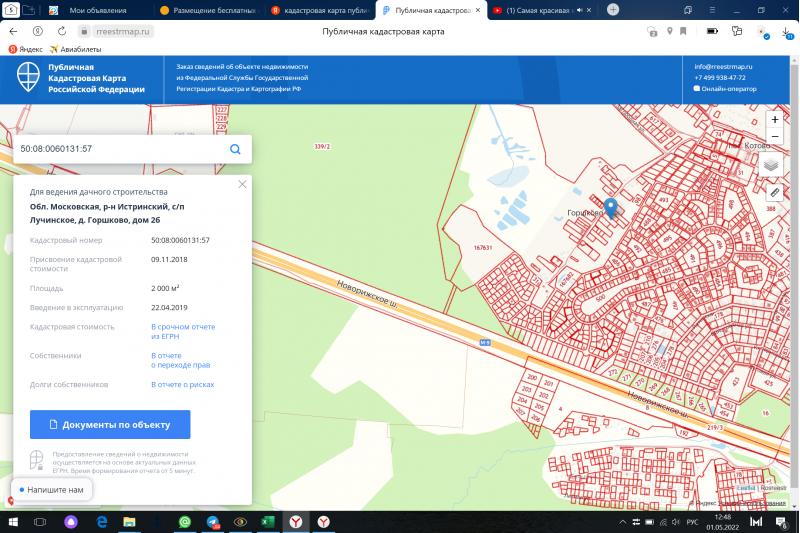Switch to tab 'Размещение бесплатных'
The width and height of the screenshot is (800, 533).
(214, 10)
